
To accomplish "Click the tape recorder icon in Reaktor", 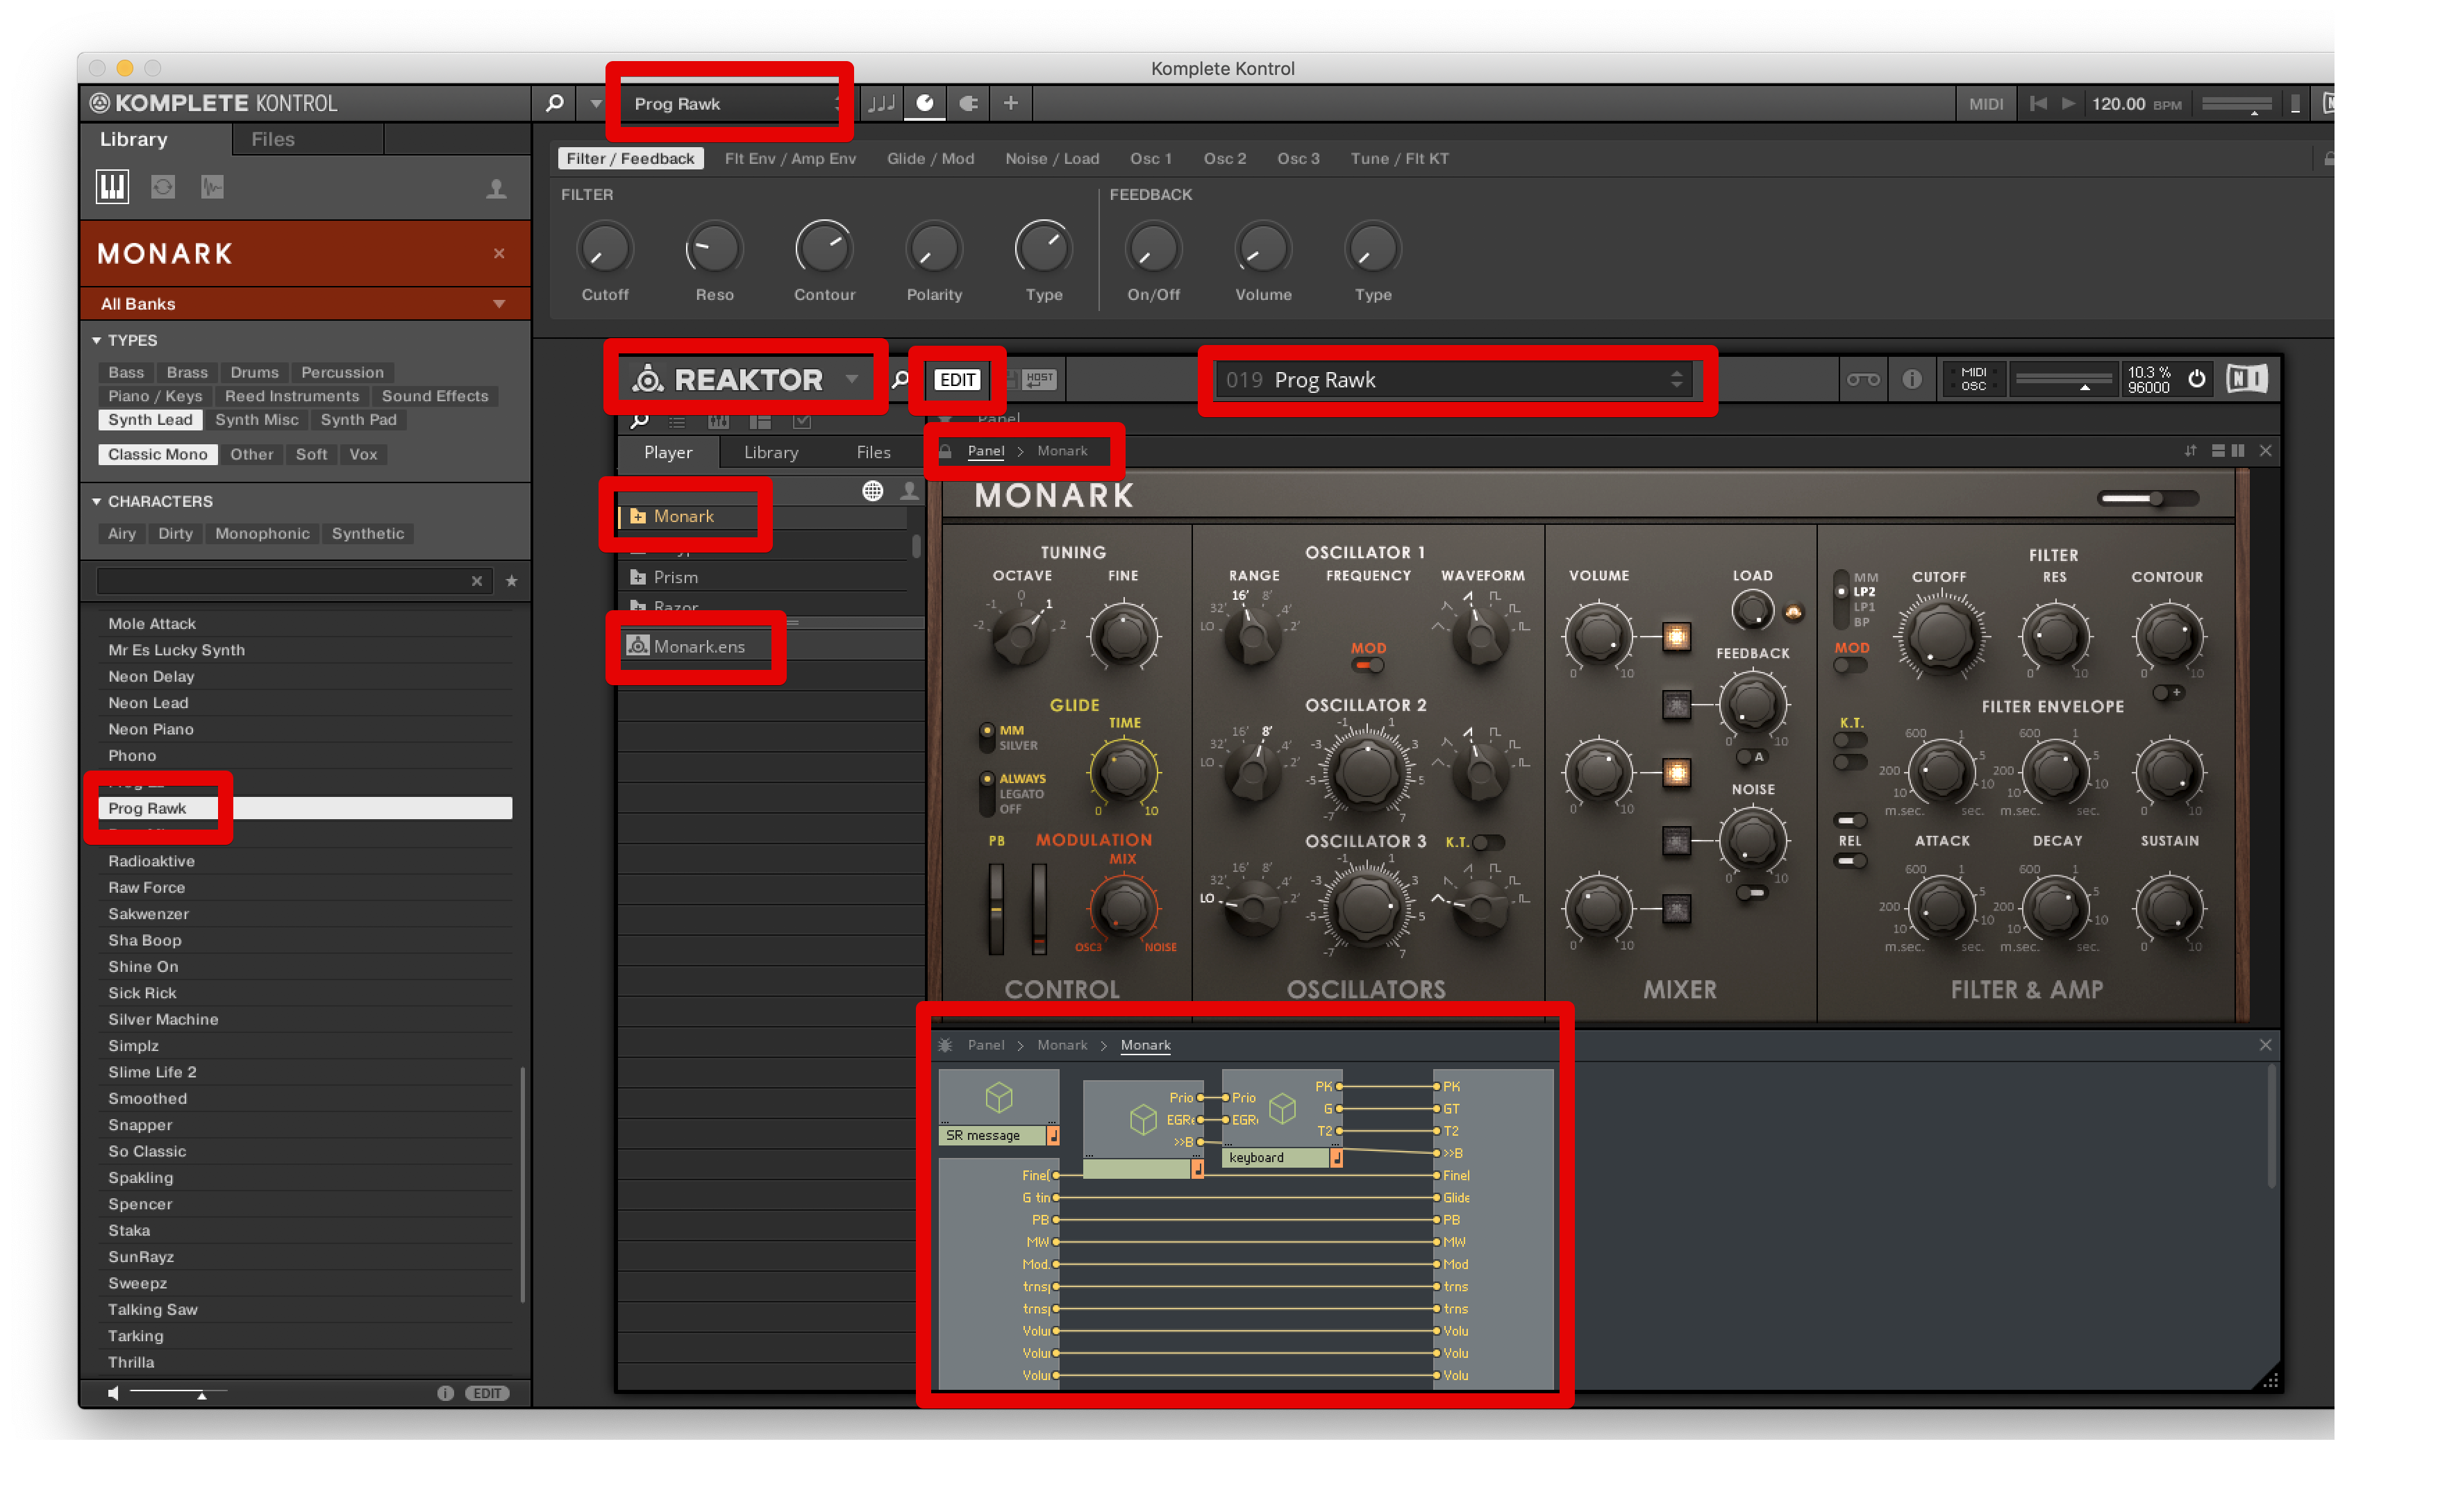I will click(x=1862, y=380).
